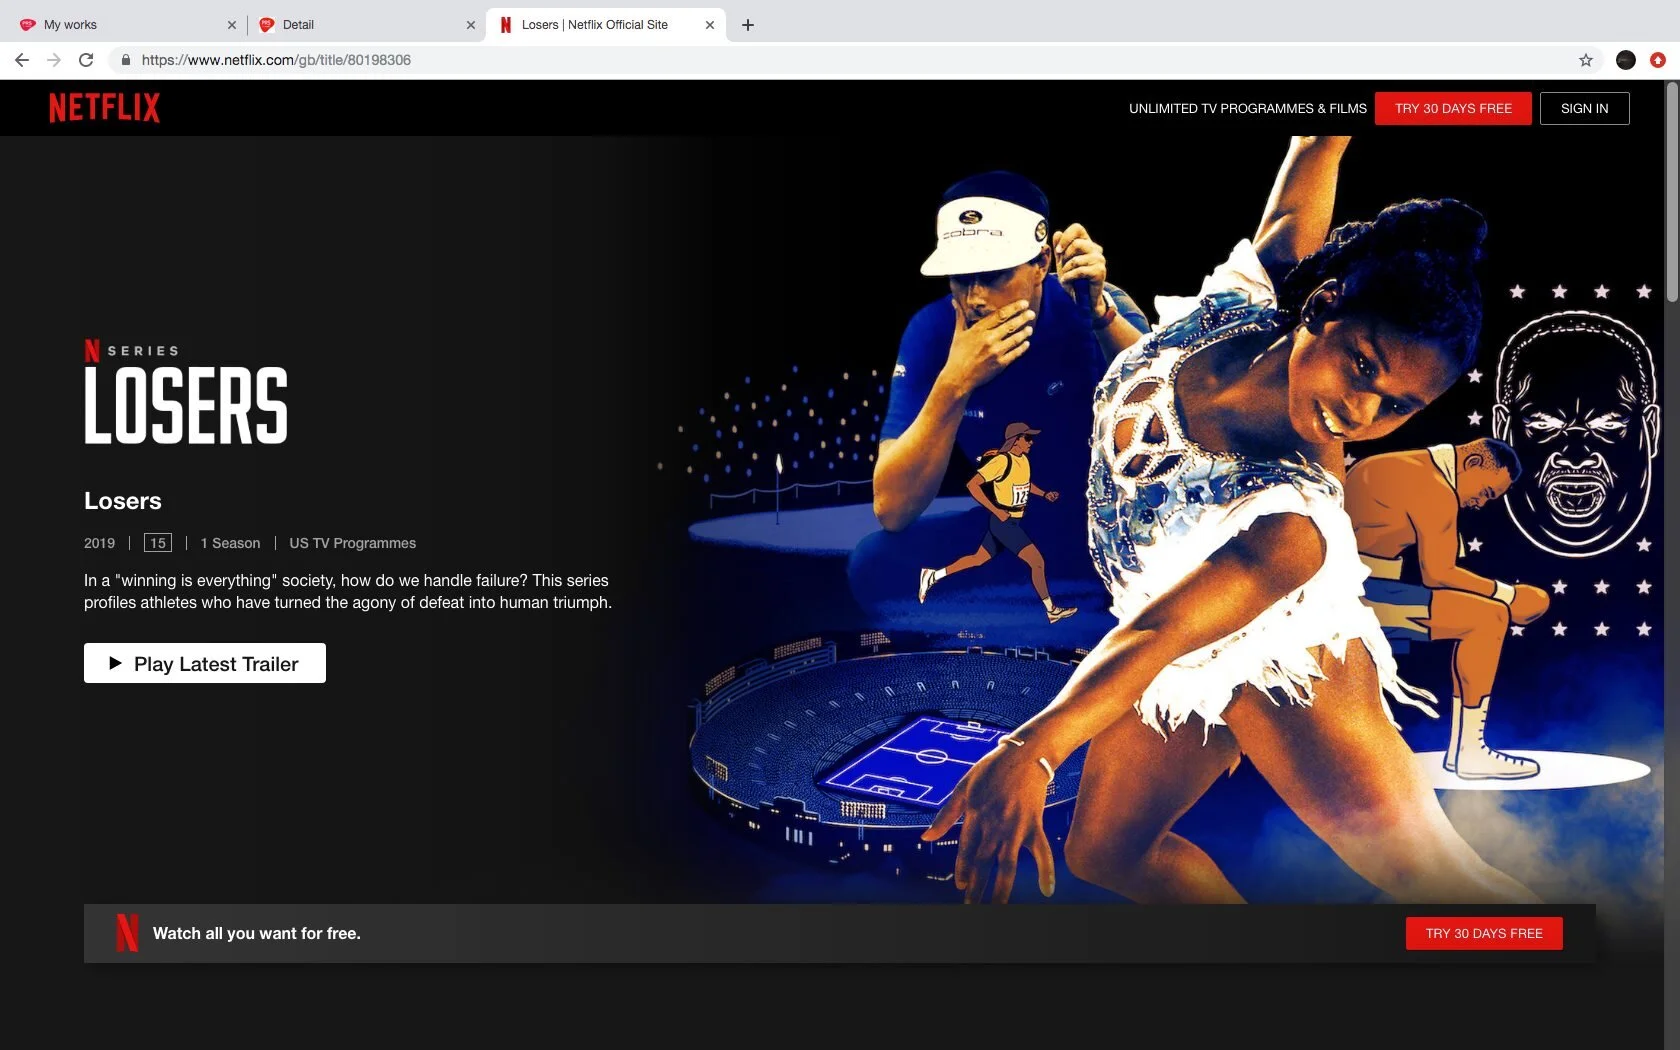1680x1050 pixels.
Task: Select the Losers | Netflix Official Site tab
Action: tap(606, 25)
